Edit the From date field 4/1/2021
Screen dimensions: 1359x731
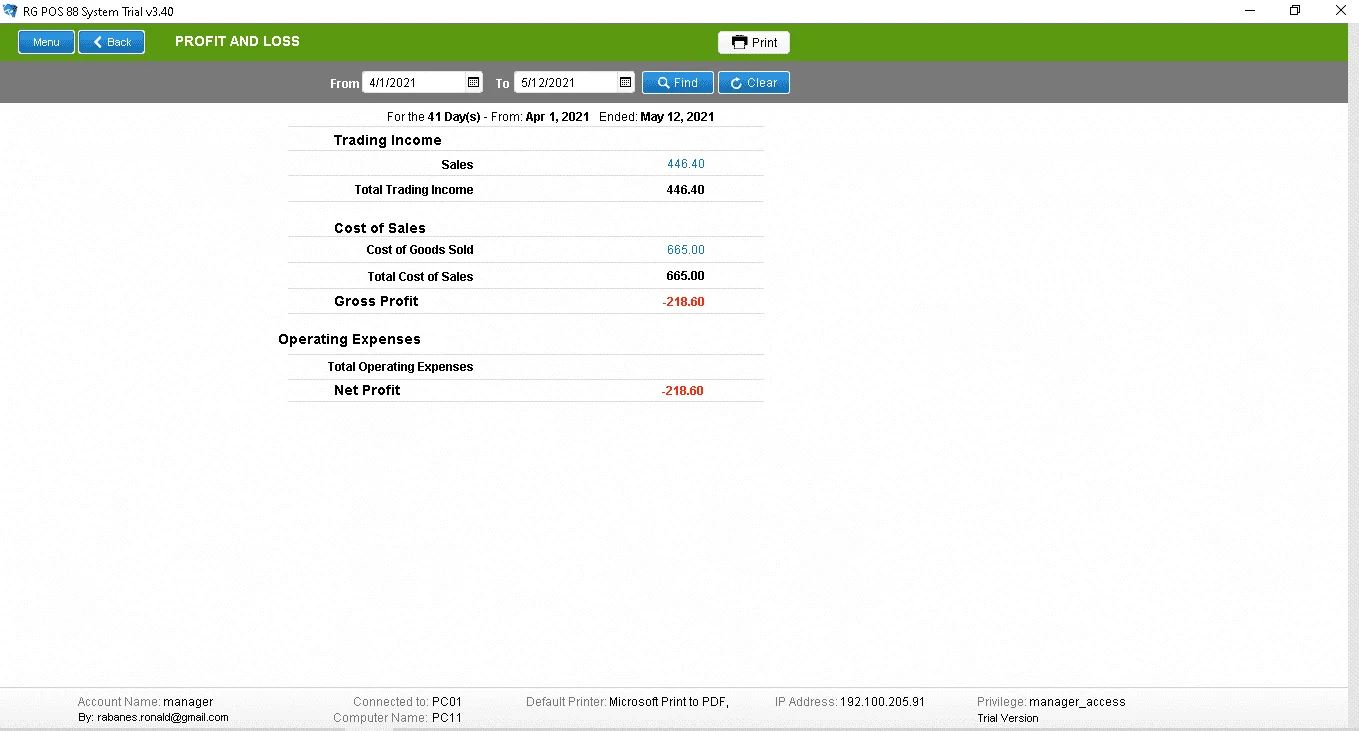tap(414, 83)
